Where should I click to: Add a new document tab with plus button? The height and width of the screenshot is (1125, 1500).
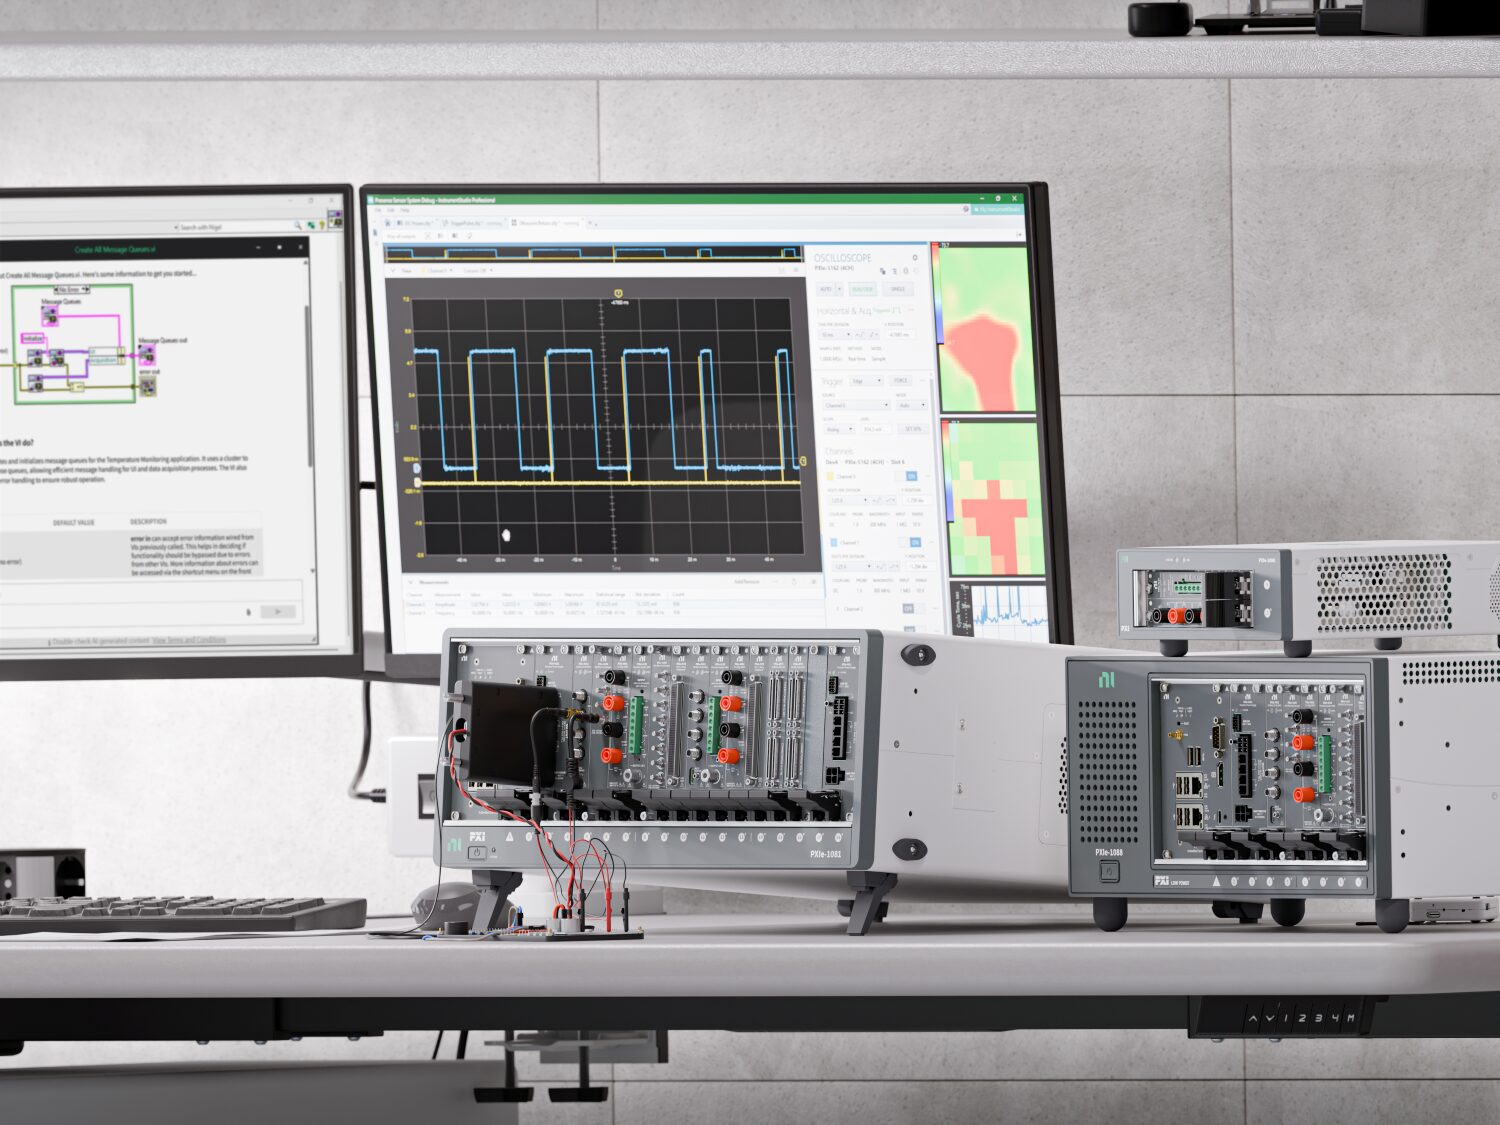click(x=592, y=223)
